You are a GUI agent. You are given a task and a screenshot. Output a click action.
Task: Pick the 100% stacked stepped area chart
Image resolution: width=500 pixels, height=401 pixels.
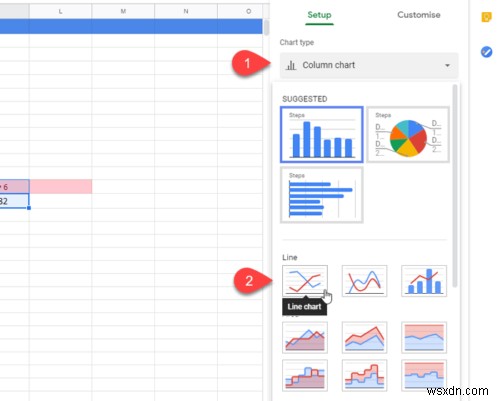coord(424,375)
